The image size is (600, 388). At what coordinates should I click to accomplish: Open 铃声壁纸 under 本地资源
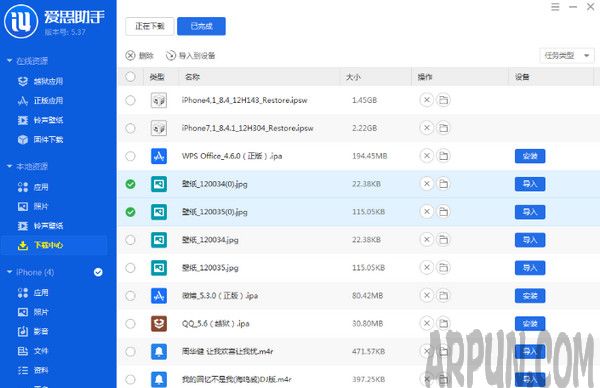click(40, 226)
